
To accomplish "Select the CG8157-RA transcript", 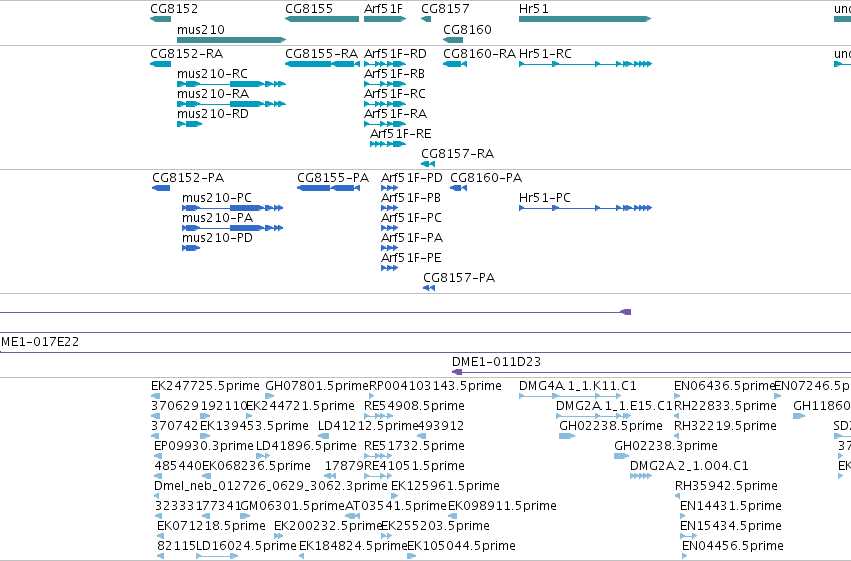I will coord(428,164).
